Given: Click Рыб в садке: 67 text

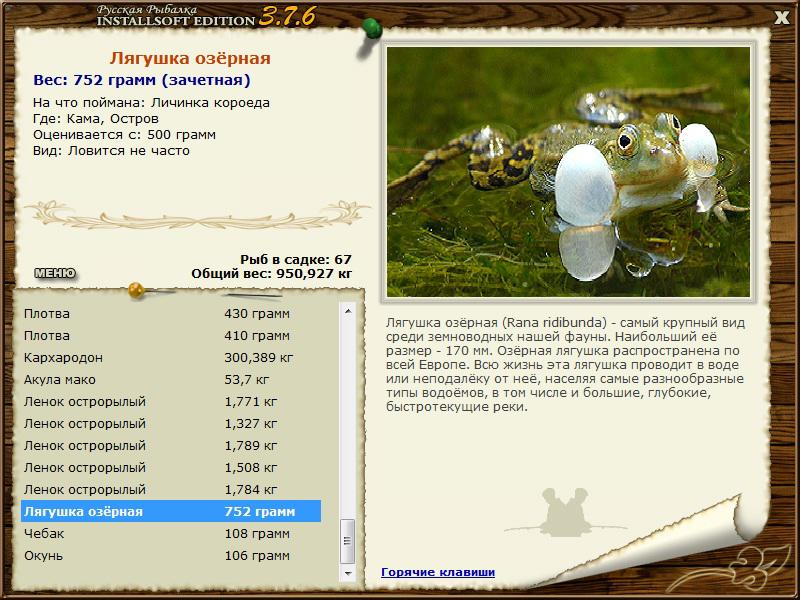Looking at the screenshot, I should [x=296, y=259].
